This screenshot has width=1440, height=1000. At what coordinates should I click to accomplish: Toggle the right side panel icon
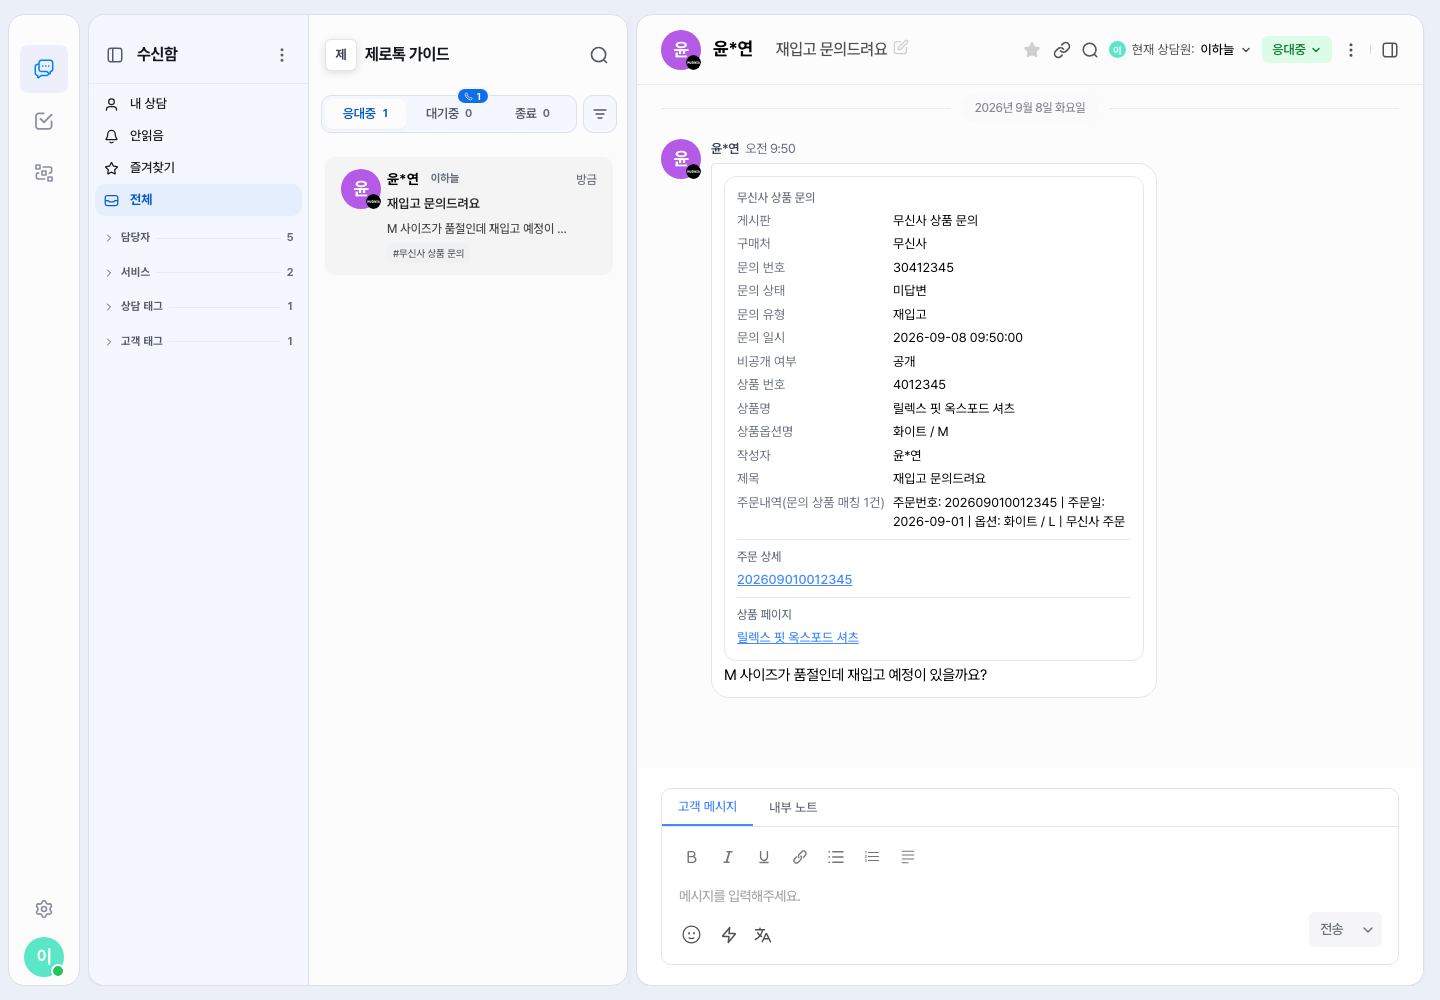click(x=1390, y=50)
